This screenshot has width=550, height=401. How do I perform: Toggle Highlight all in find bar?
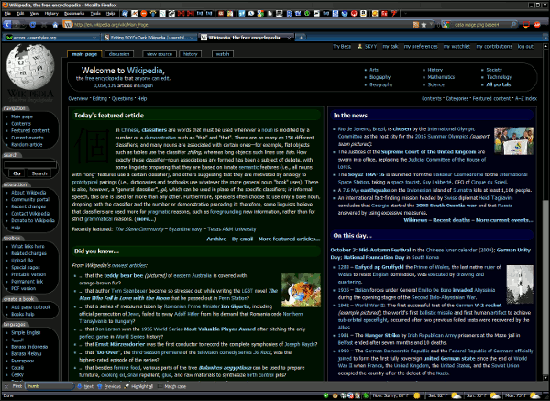click(139, 386)
